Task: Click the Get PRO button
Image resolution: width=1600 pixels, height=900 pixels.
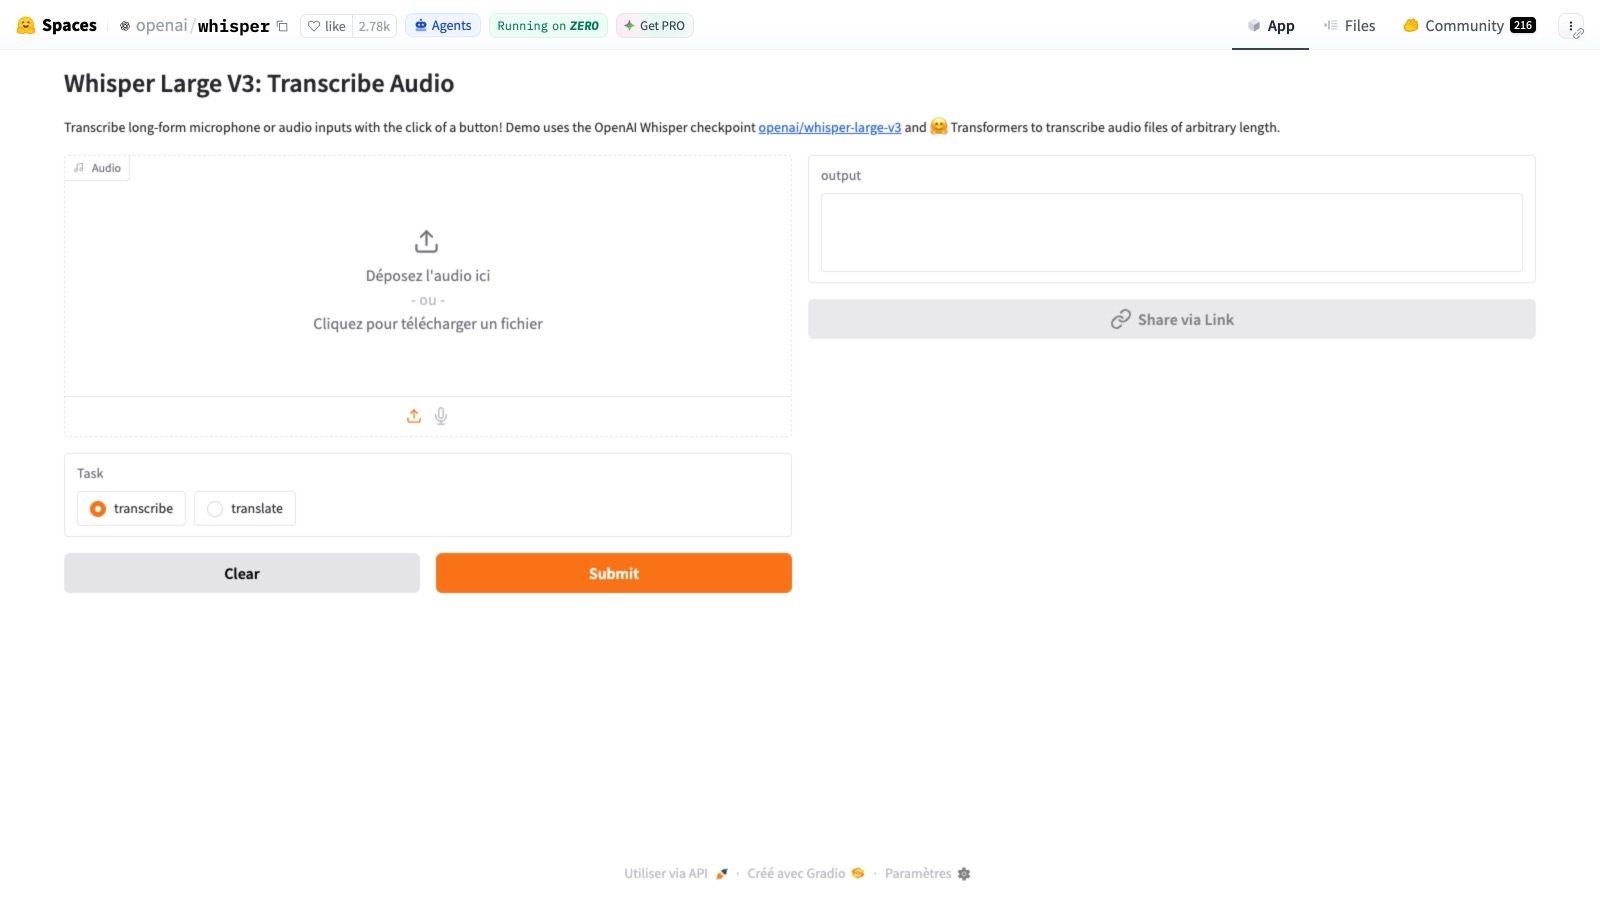Action: click(654, 26)
